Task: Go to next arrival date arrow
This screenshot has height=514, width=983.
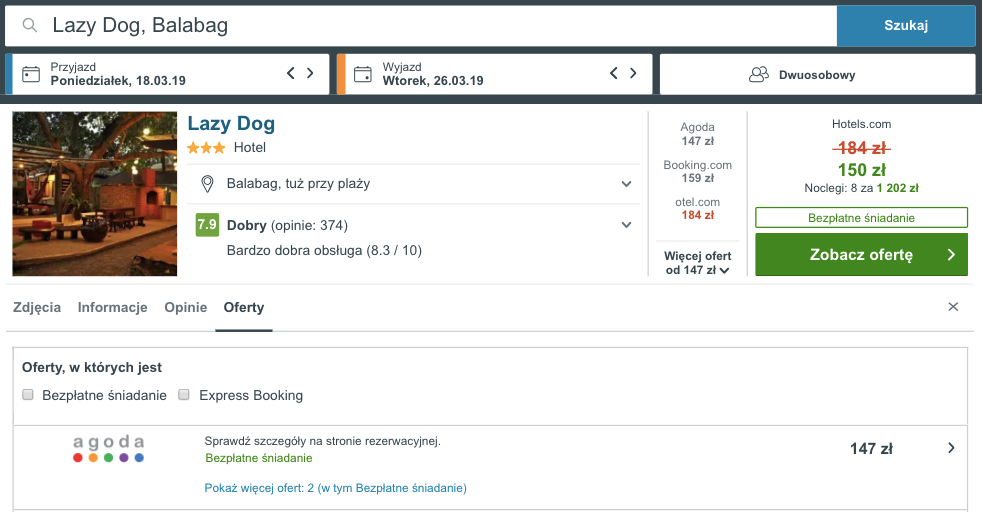Action: 310,73
